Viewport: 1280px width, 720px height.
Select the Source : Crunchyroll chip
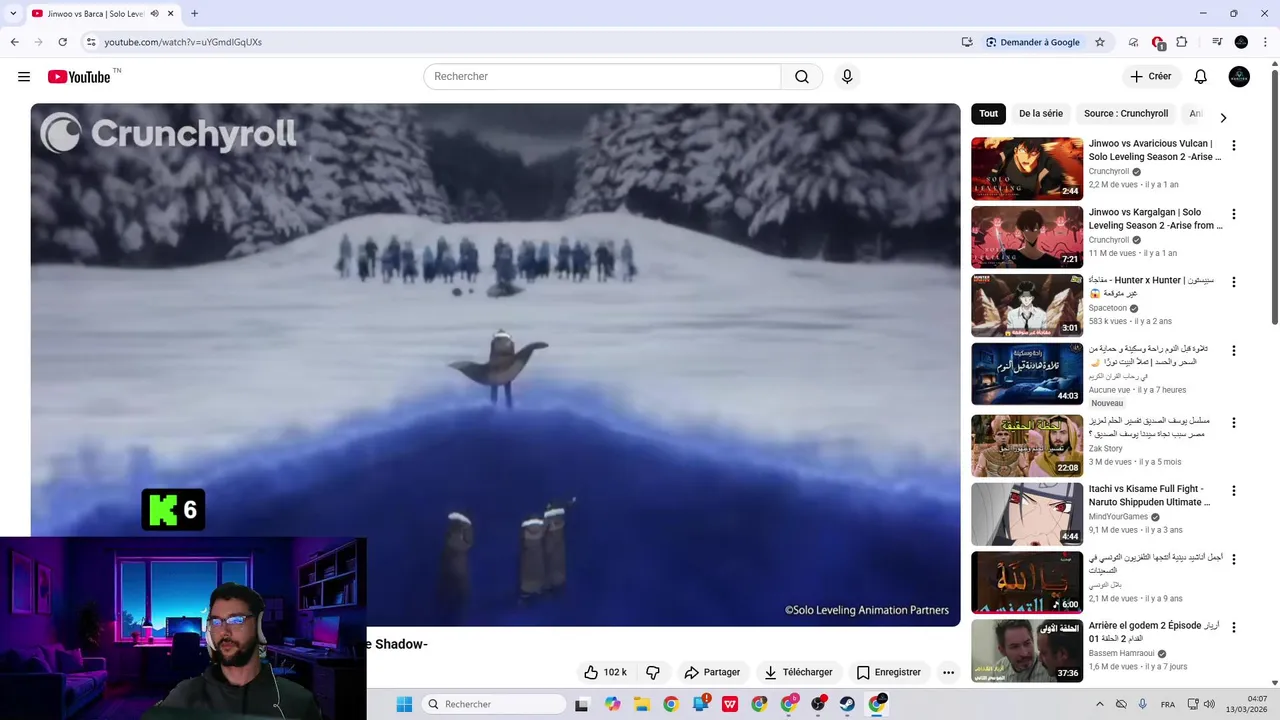(1126, 114)
